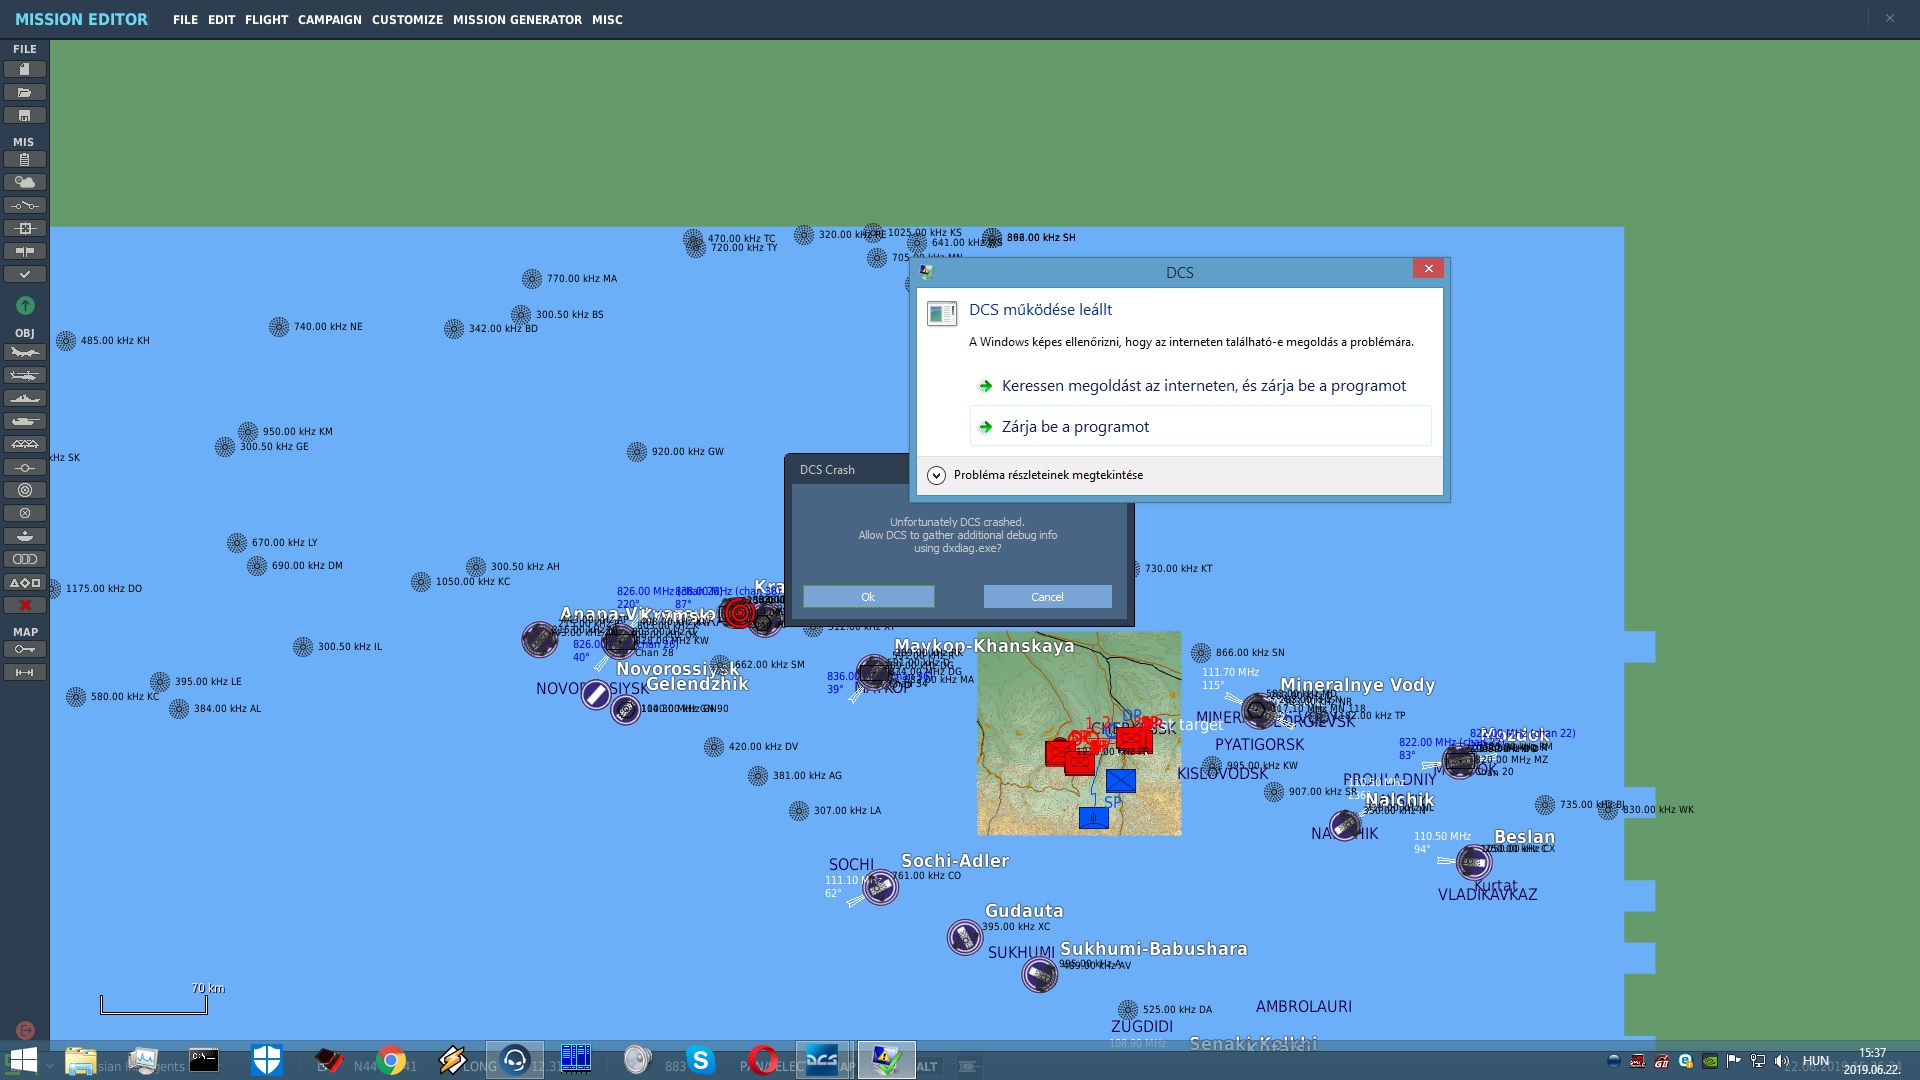Click the Gudauta airfield icon on map
Viewport: 1920px width, 1080px height.
point(965,937)
